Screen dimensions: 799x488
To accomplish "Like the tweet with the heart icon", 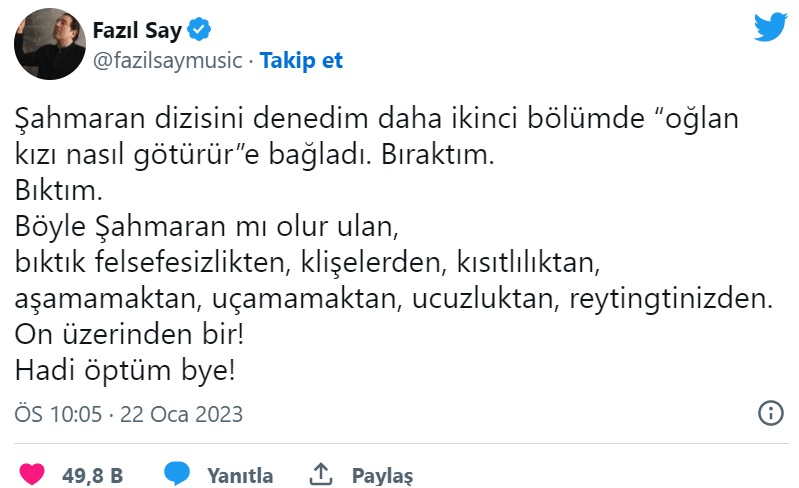I will tap(32, 473).
